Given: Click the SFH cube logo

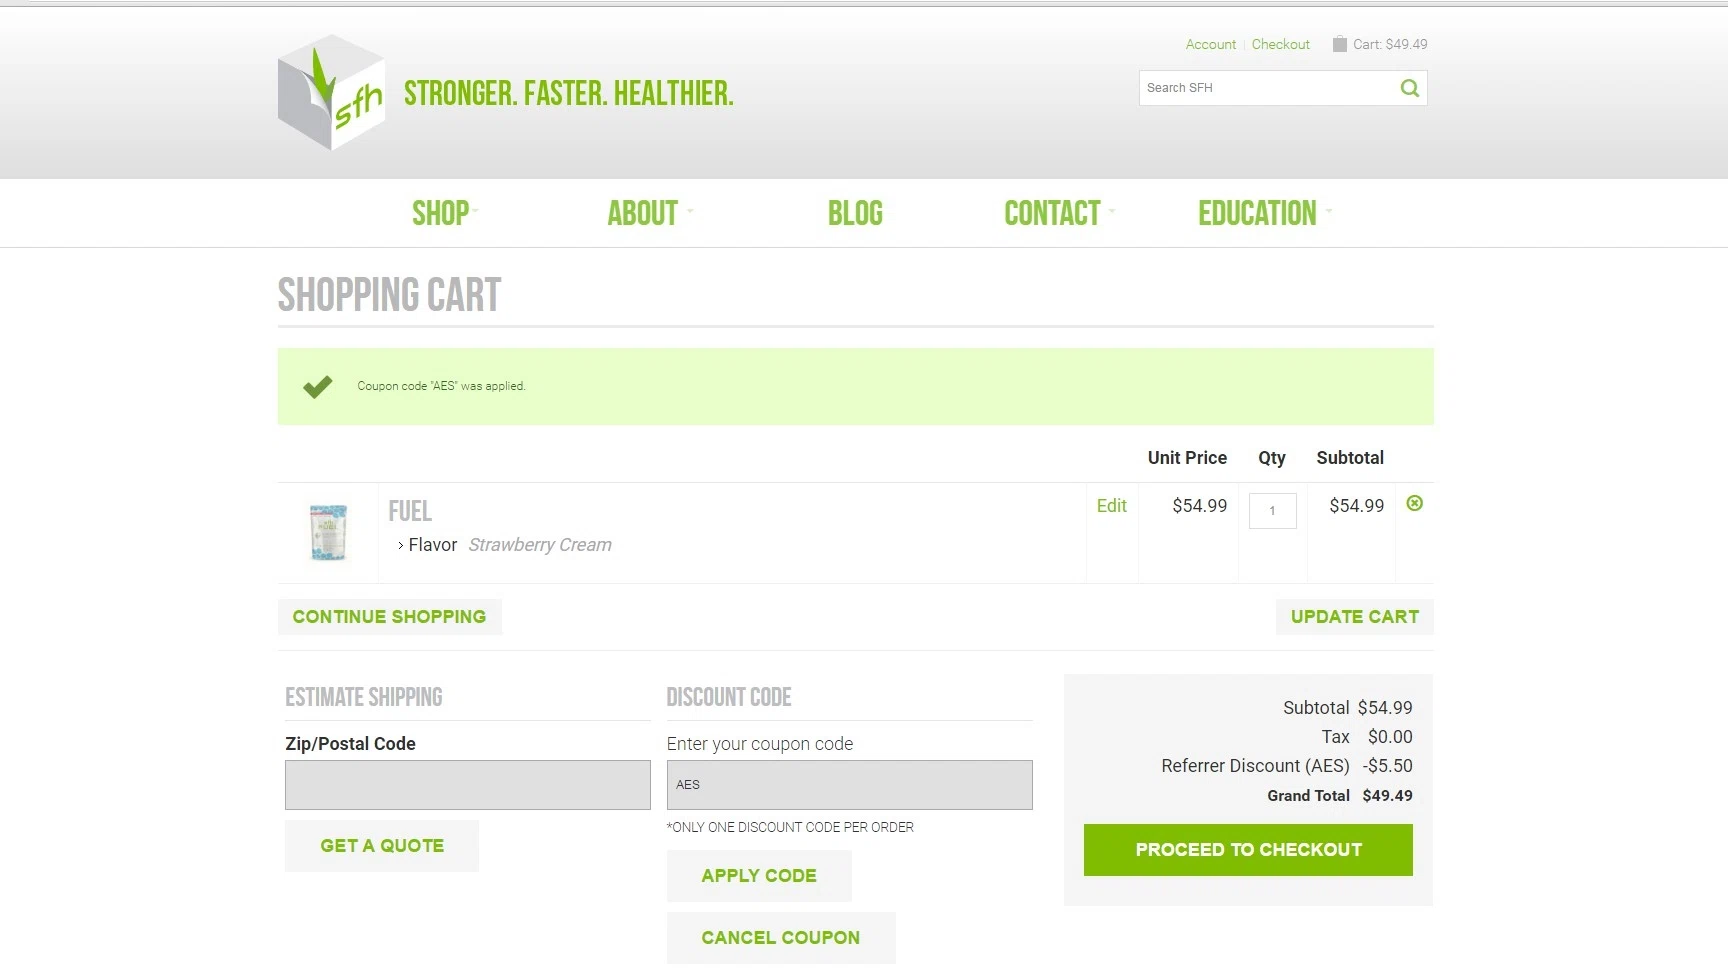Looking at the screenshot, I should pos(331,93).
